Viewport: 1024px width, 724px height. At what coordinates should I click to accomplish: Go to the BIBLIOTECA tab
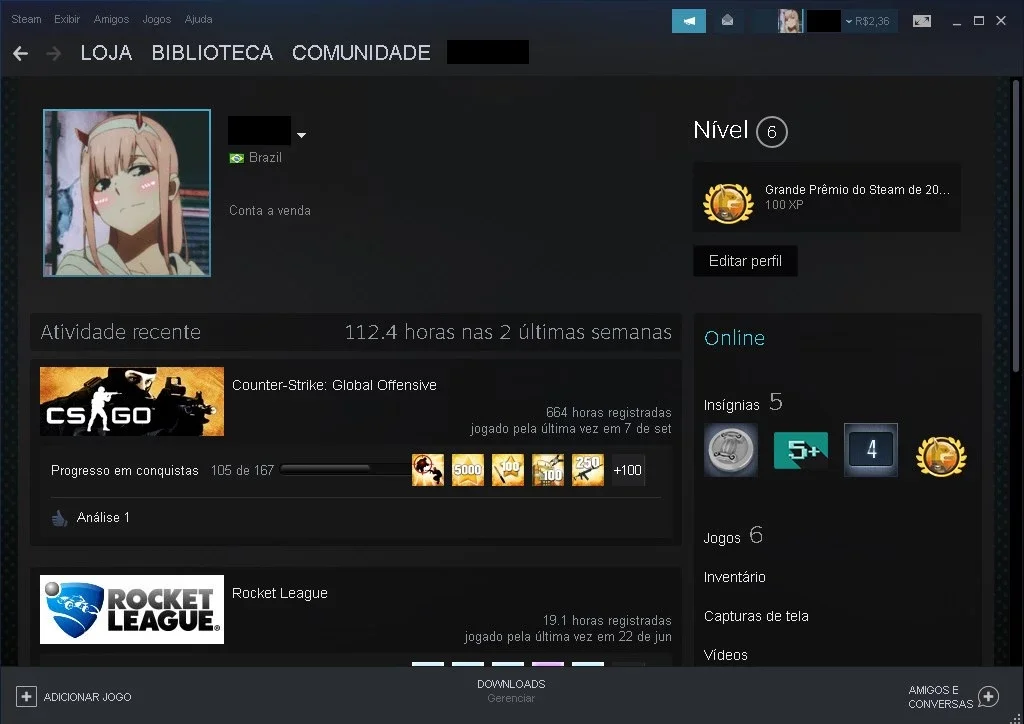tap(212, 53)
